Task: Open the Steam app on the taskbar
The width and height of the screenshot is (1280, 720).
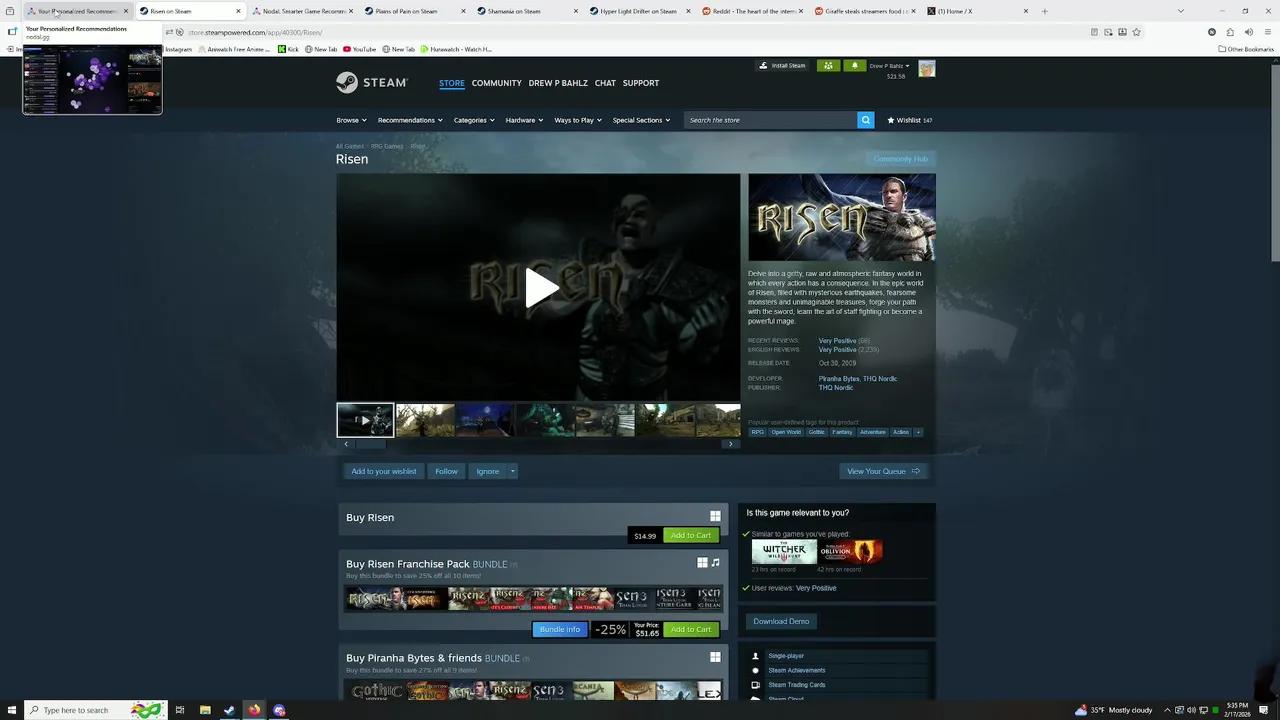Action: 229,710
